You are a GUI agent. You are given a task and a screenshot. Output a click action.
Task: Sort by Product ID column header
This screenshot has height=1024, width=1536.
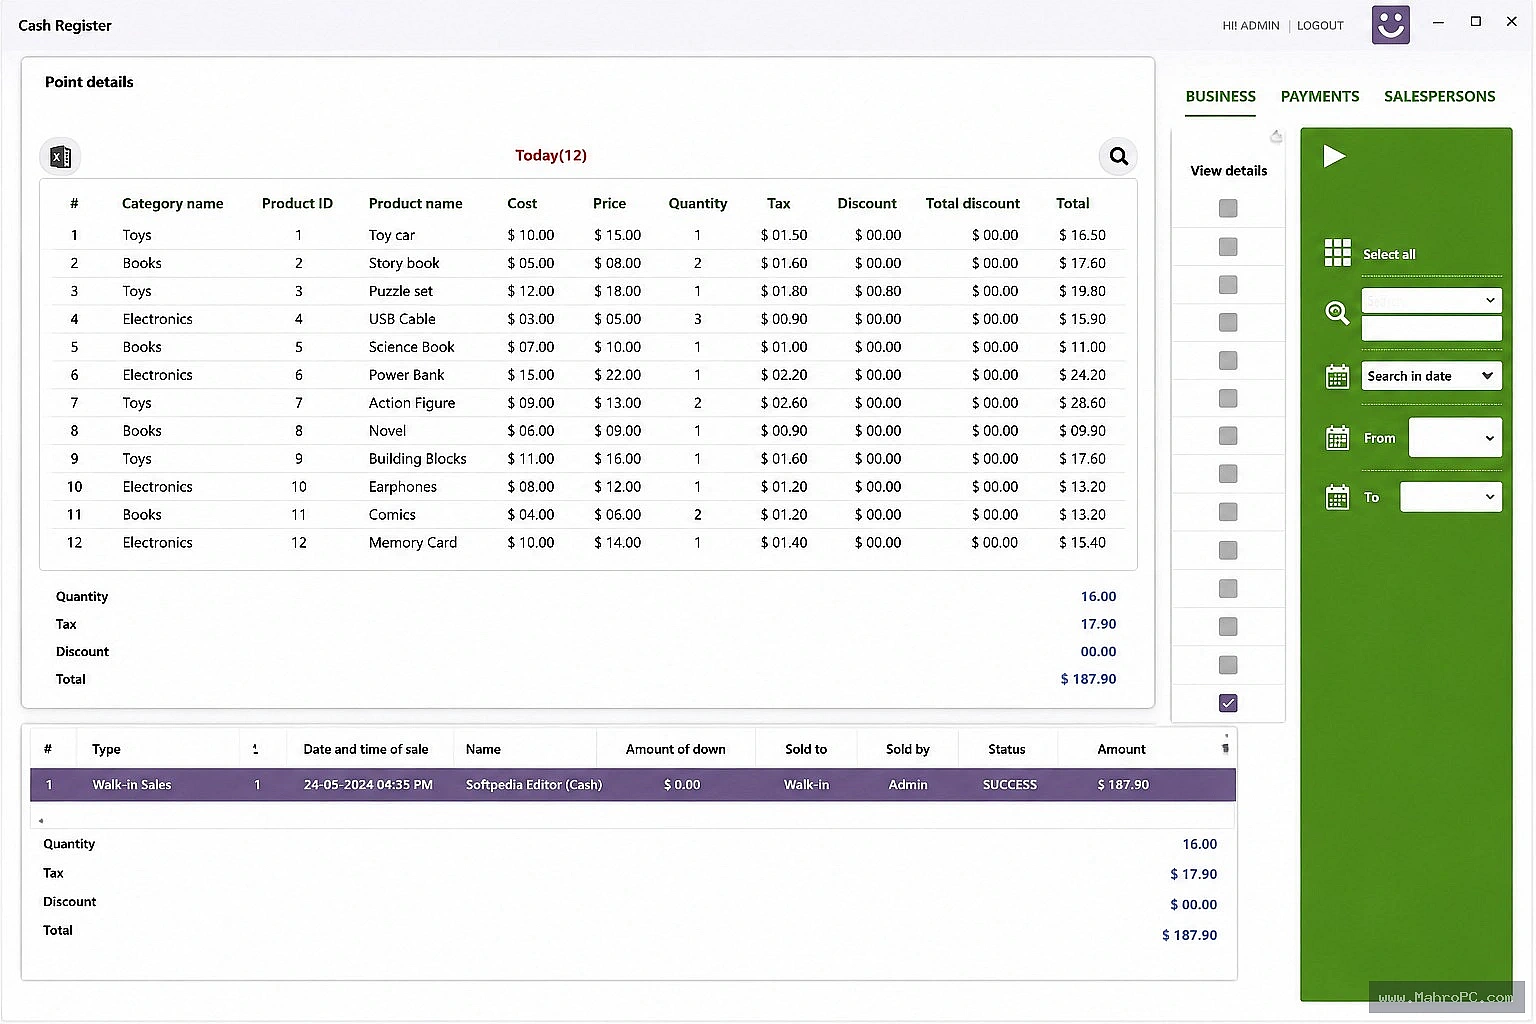[297, 203]
